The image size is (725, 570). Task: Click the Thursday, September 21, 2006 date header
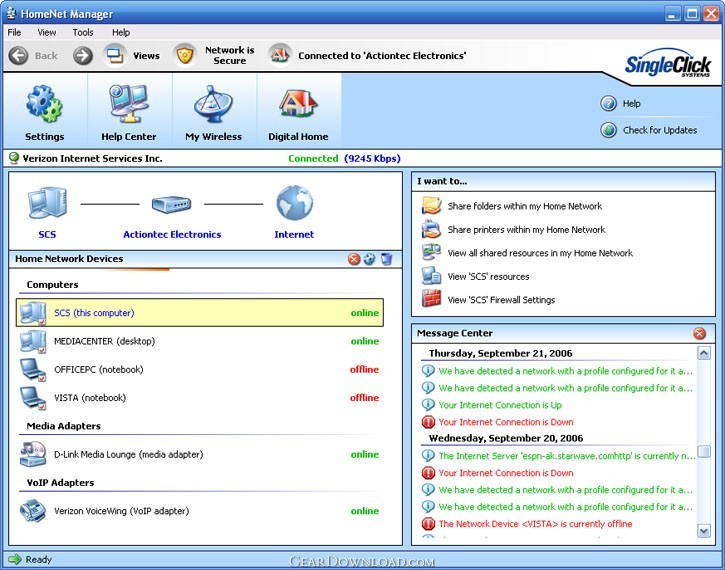click(500, 353)
